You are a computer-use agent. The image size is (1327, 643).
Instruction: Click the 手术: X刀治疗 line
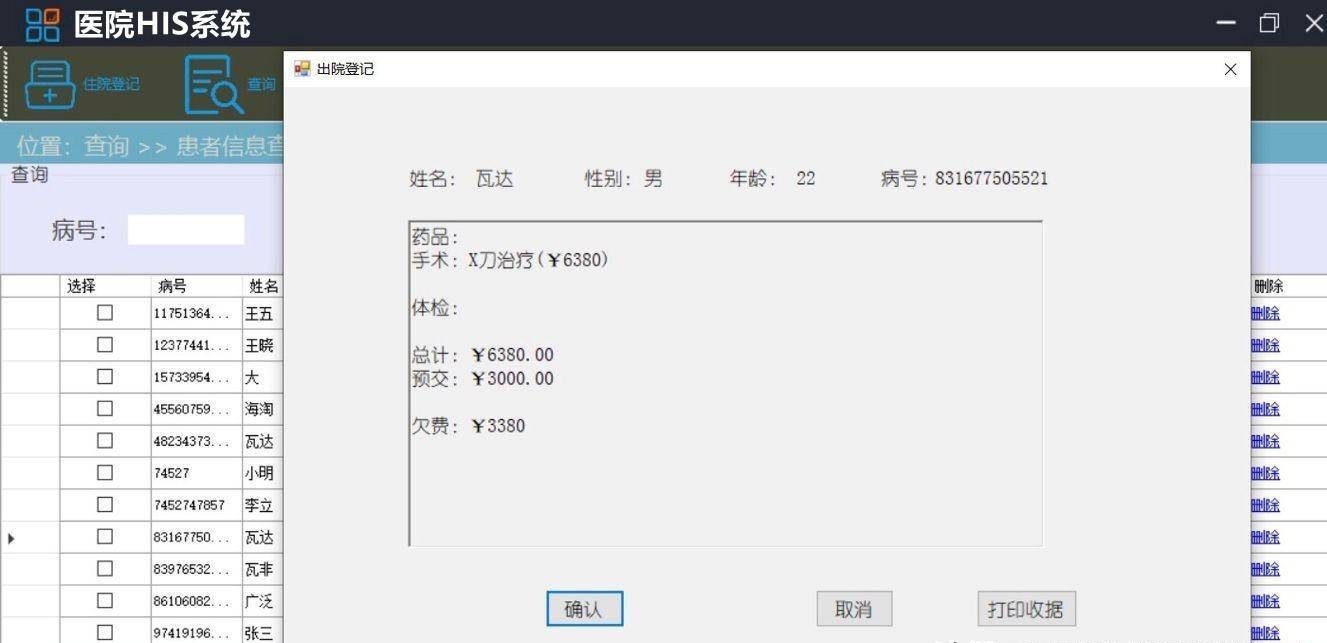510,260
